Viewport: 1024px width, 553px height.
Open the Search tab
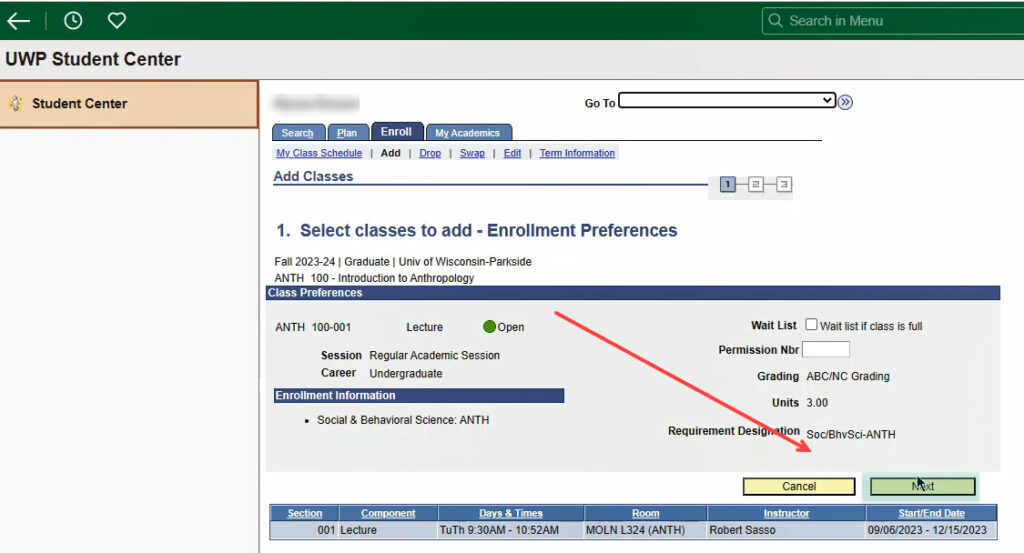[x=298, y=133]
